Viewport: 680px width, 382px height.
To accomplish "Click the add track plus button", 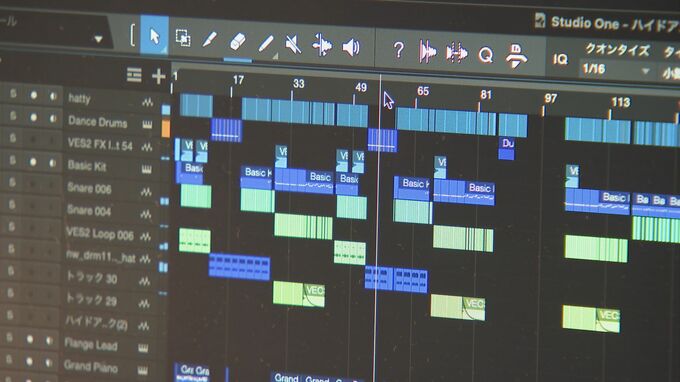I will (159, 76).
